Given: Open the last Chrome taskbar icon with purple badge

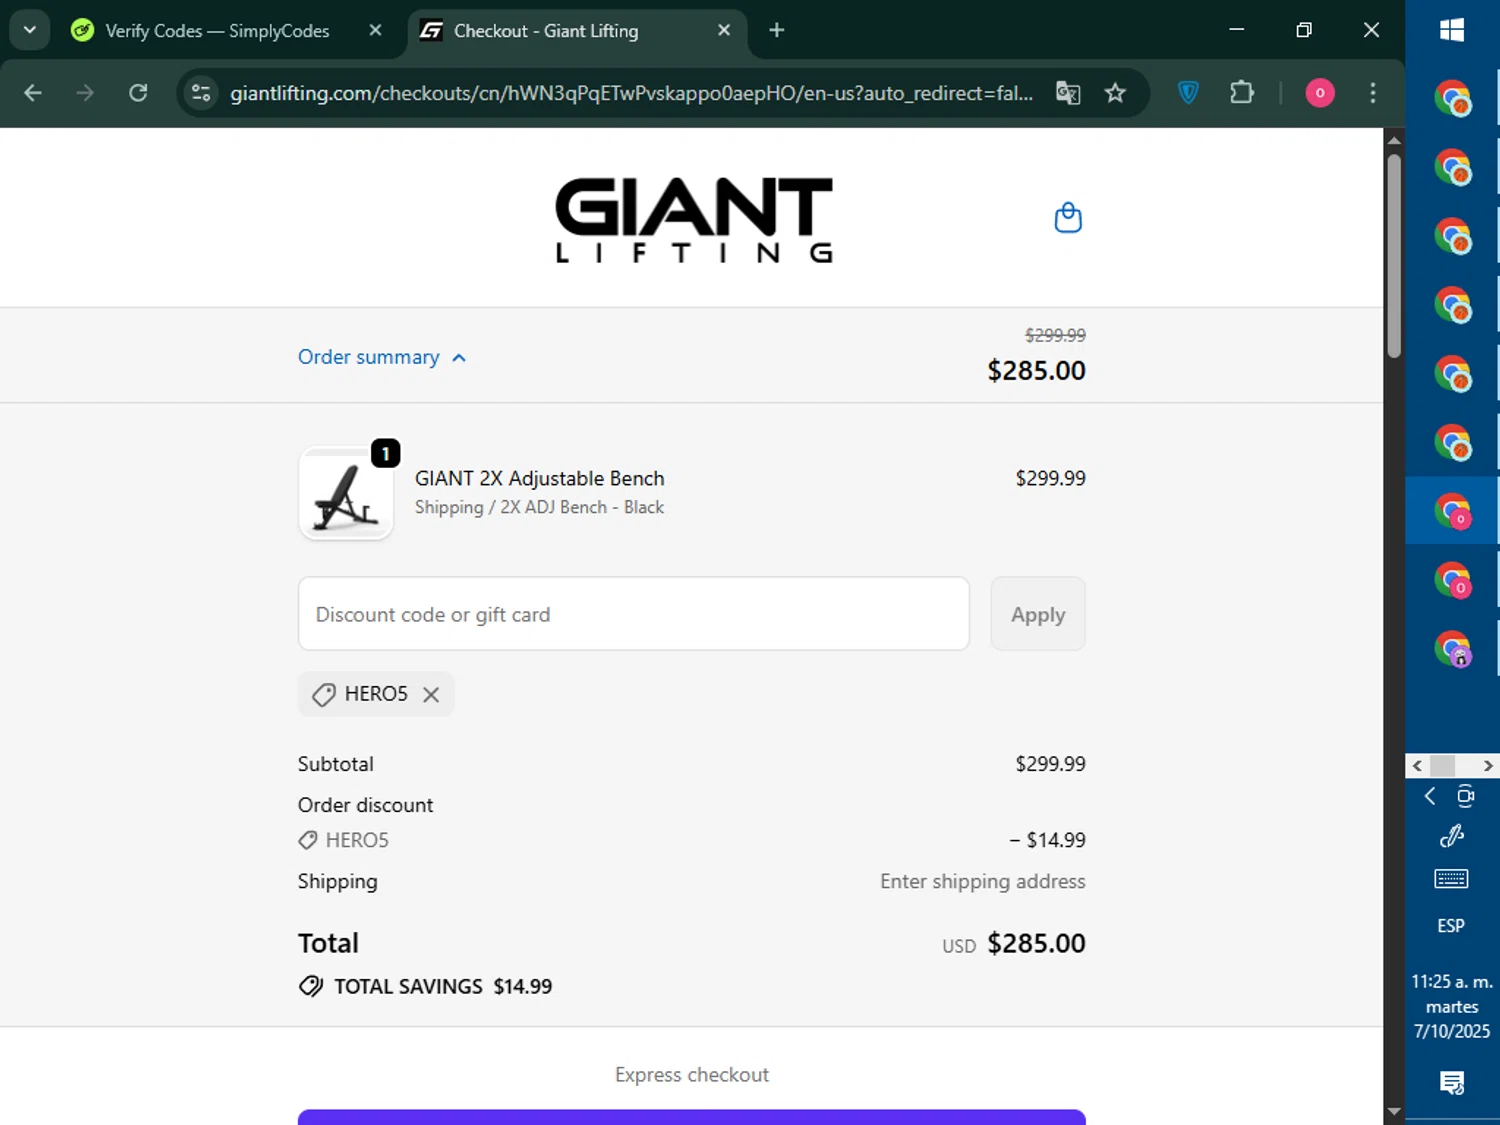Looking at the screenshot, I should pyautogui.click(x=1452, y=649).
